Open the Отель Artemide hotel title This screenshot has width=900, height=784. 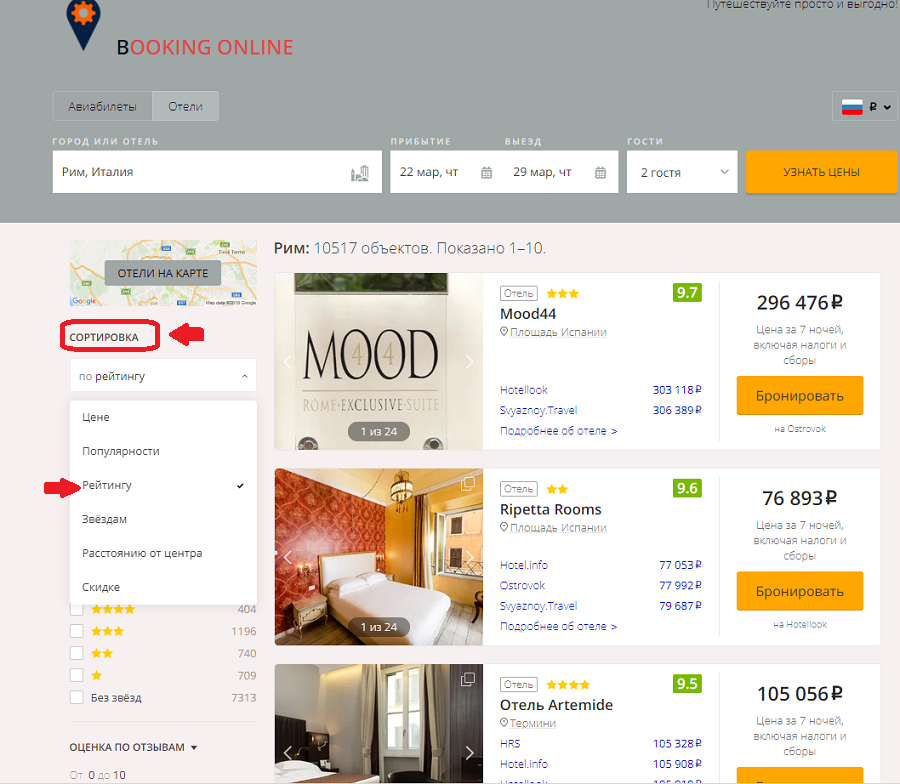coord(556,705)
